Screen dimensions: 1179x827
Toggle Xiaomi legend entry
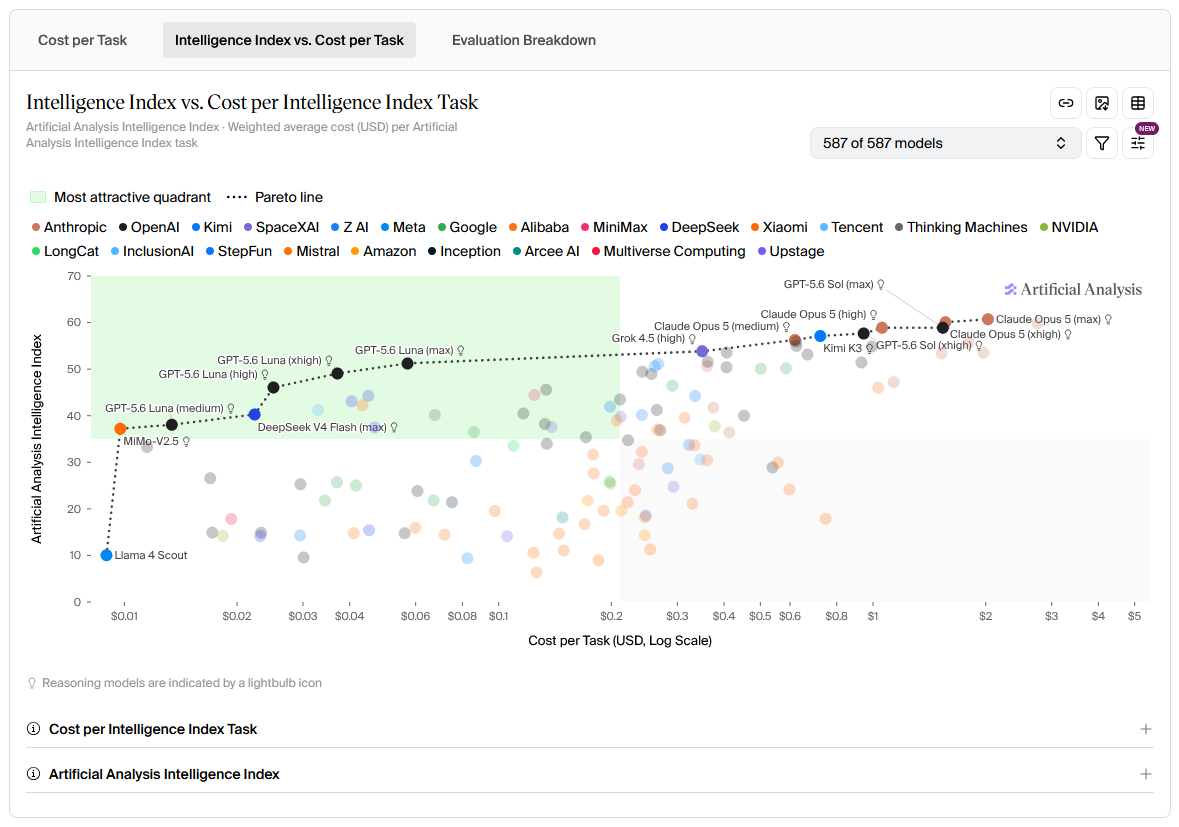click(x=779, y=227)
